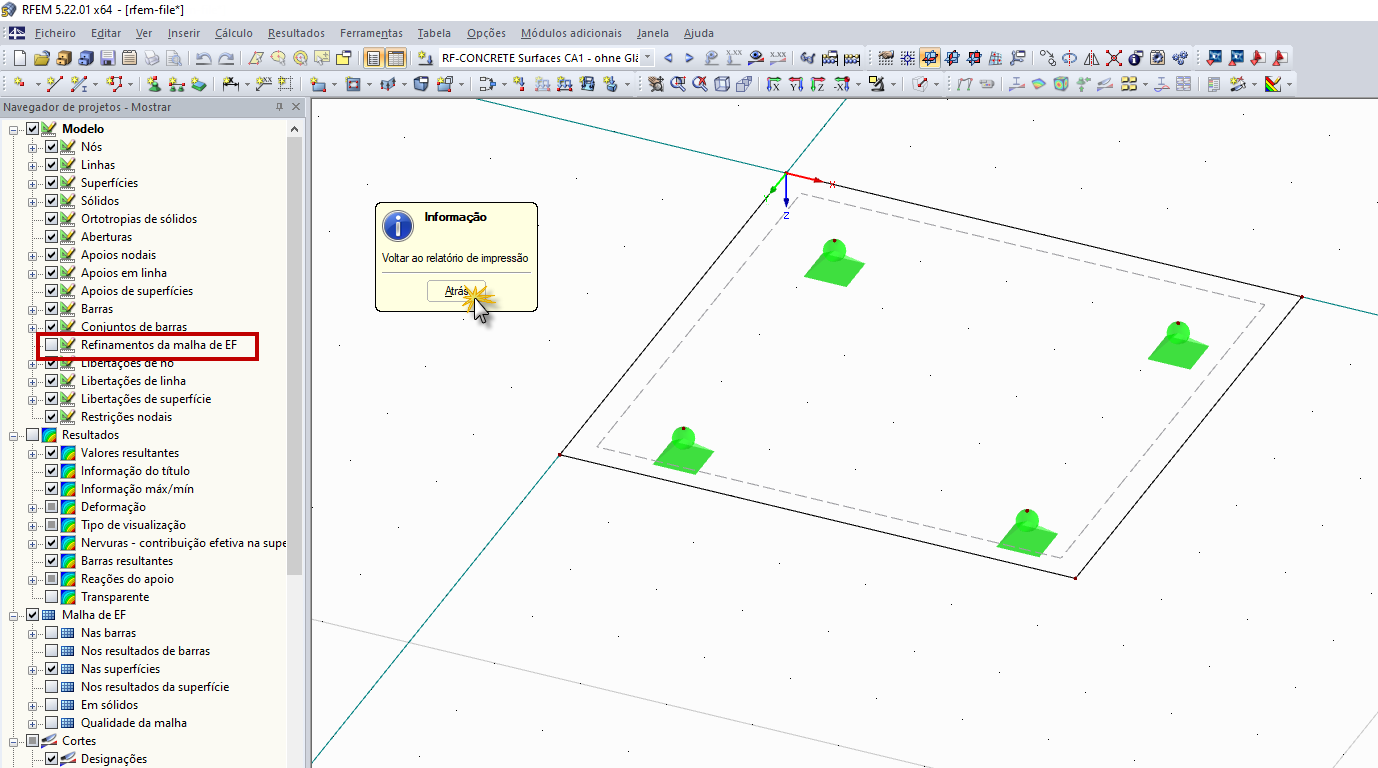Open file using the folder icon
This screenshot has height=768, width=1378.
pyautogui.click(x=42, y=58)
